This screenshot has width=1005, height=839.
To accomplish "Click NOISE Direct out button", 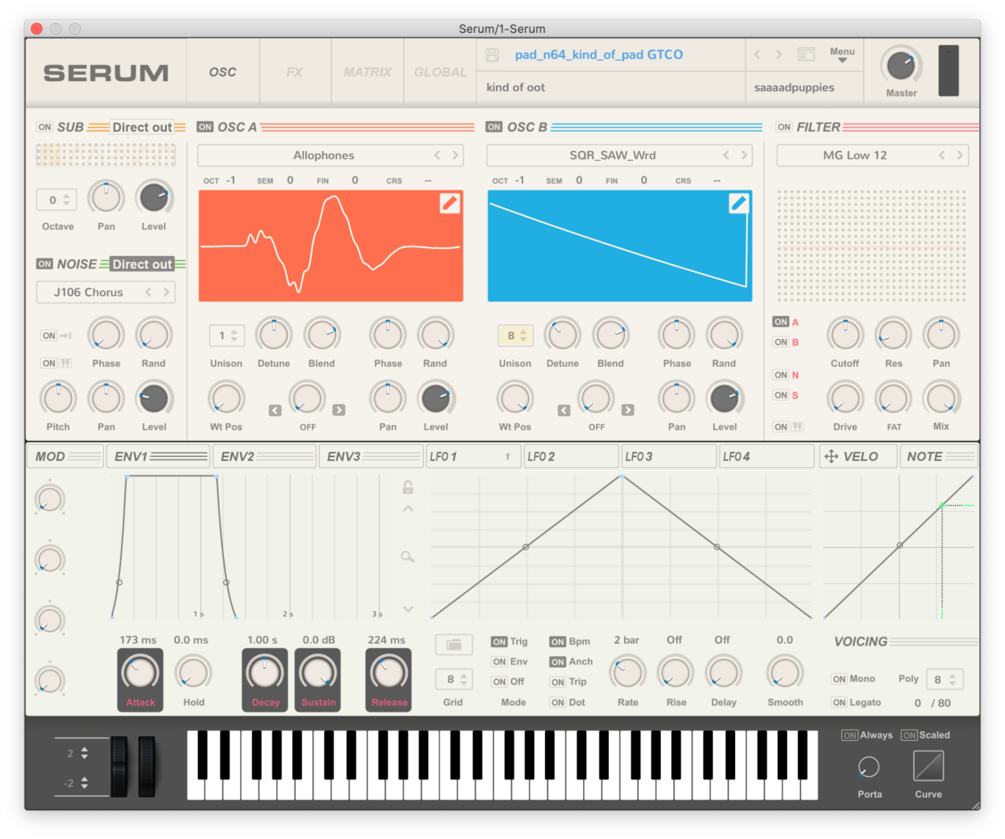I will pyautogui.click(x=142, y=264).
